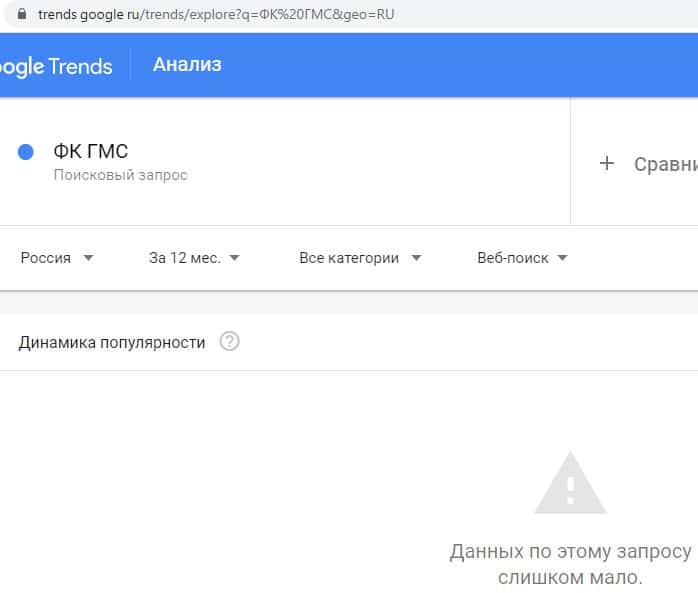The width and height of the screenshot is (698, 593).
Task: Switch to the Анализ tab
Action: [x=187, y=65]
